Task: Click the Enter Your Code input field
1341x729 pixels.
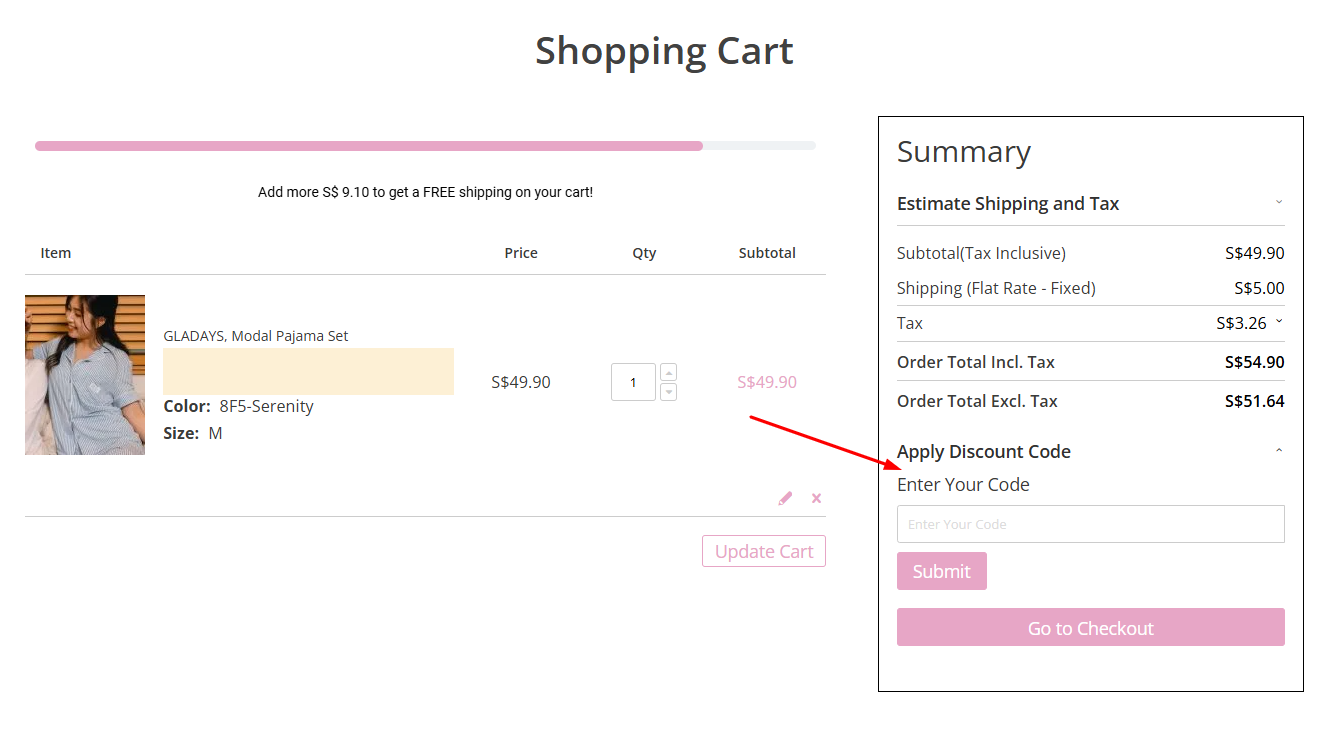Action: [x=1090, y=523]
